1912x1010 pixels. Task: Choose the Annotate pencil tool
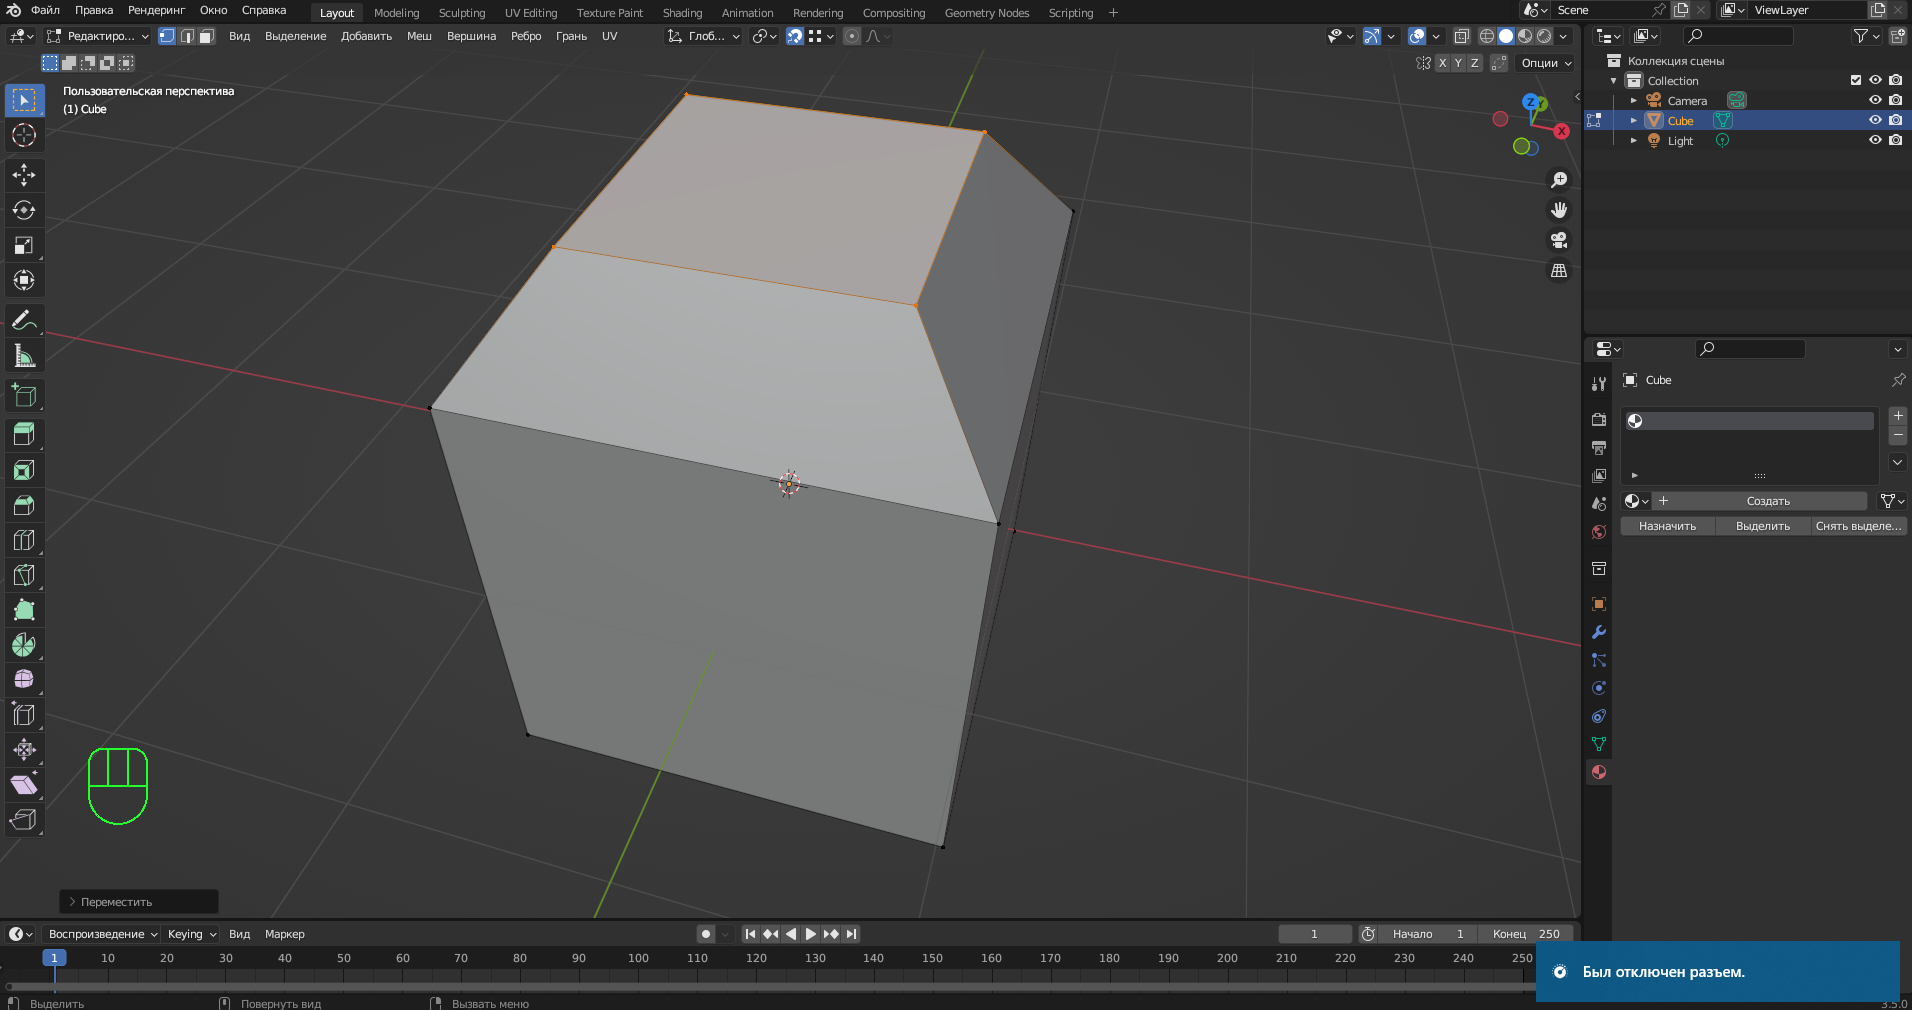click(x=24, y=321)
